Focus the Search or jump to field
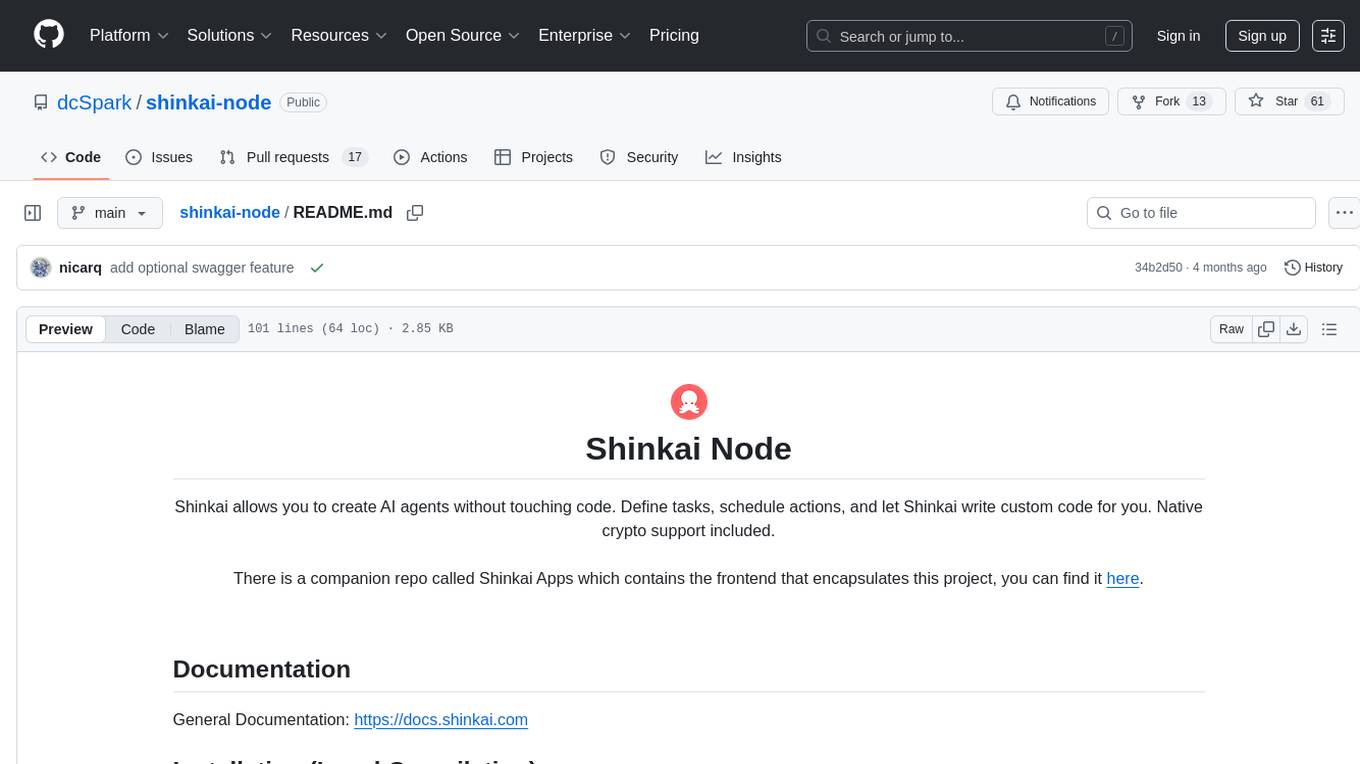 point(969,36)
